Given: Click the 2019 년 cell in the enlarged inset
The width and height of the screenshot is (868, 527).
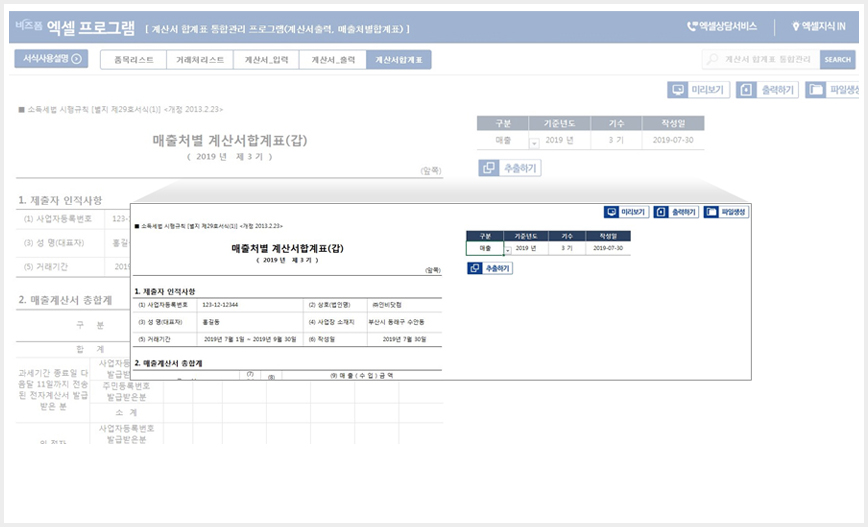Looking at the screenshot, I should point(526,248).
